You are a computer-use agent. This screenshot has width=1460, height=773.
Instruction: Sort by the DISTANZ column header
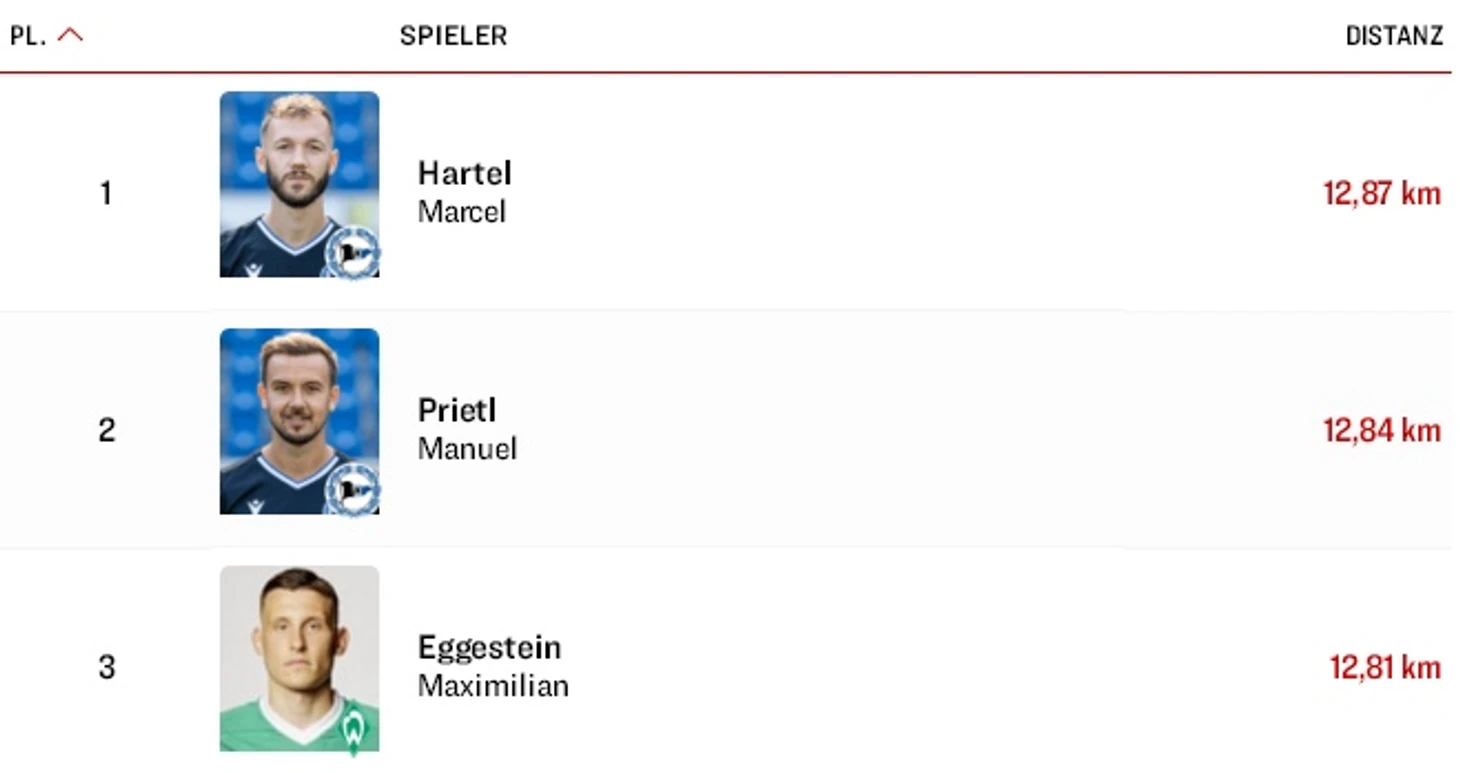[x=1394, y=36]
